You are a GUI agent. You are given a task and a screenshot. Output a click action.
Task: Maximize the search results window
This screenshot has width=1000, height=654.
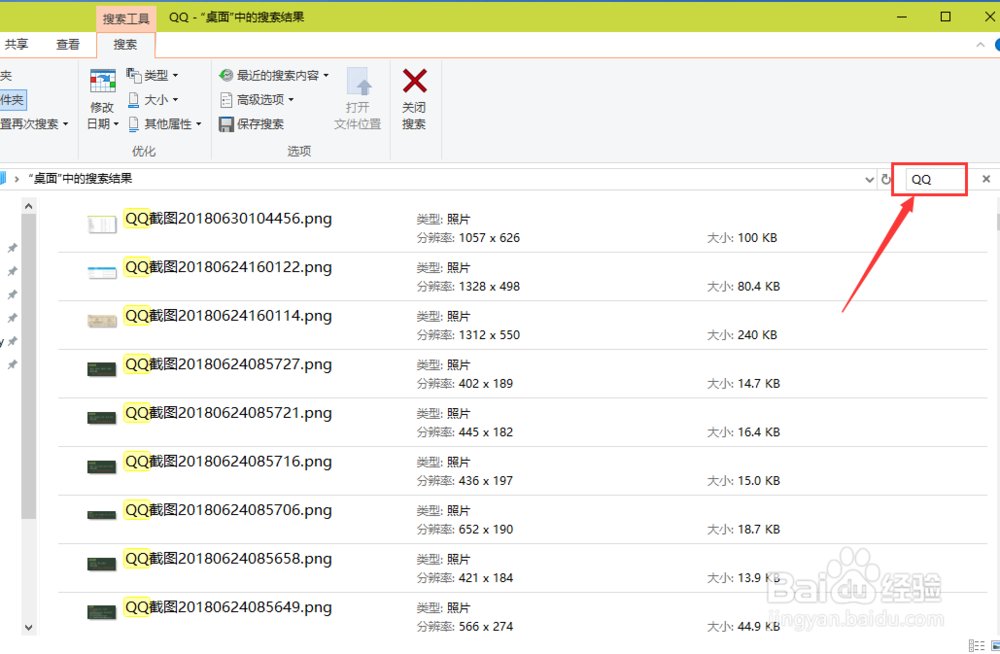[946, 17]
